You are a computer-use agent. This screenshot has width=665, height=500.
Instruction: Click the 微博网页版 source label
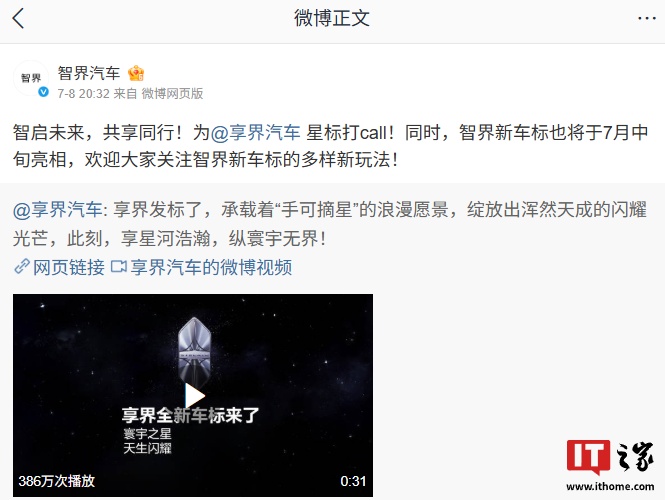172,93
